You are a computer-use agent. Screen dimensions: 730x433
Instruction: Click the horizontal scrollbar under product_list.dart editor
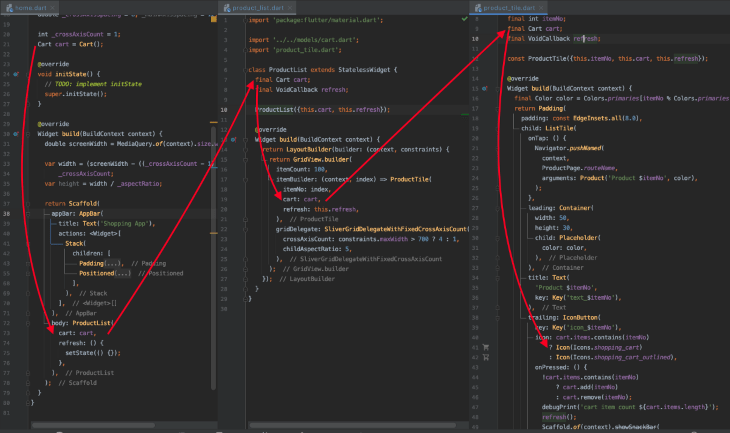click(352, 425)
